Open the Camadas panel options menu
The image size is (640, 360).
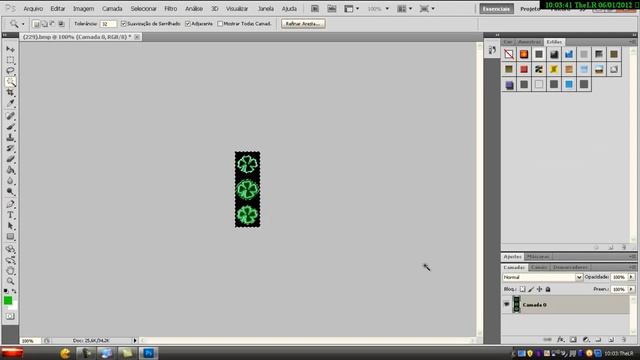632,267
